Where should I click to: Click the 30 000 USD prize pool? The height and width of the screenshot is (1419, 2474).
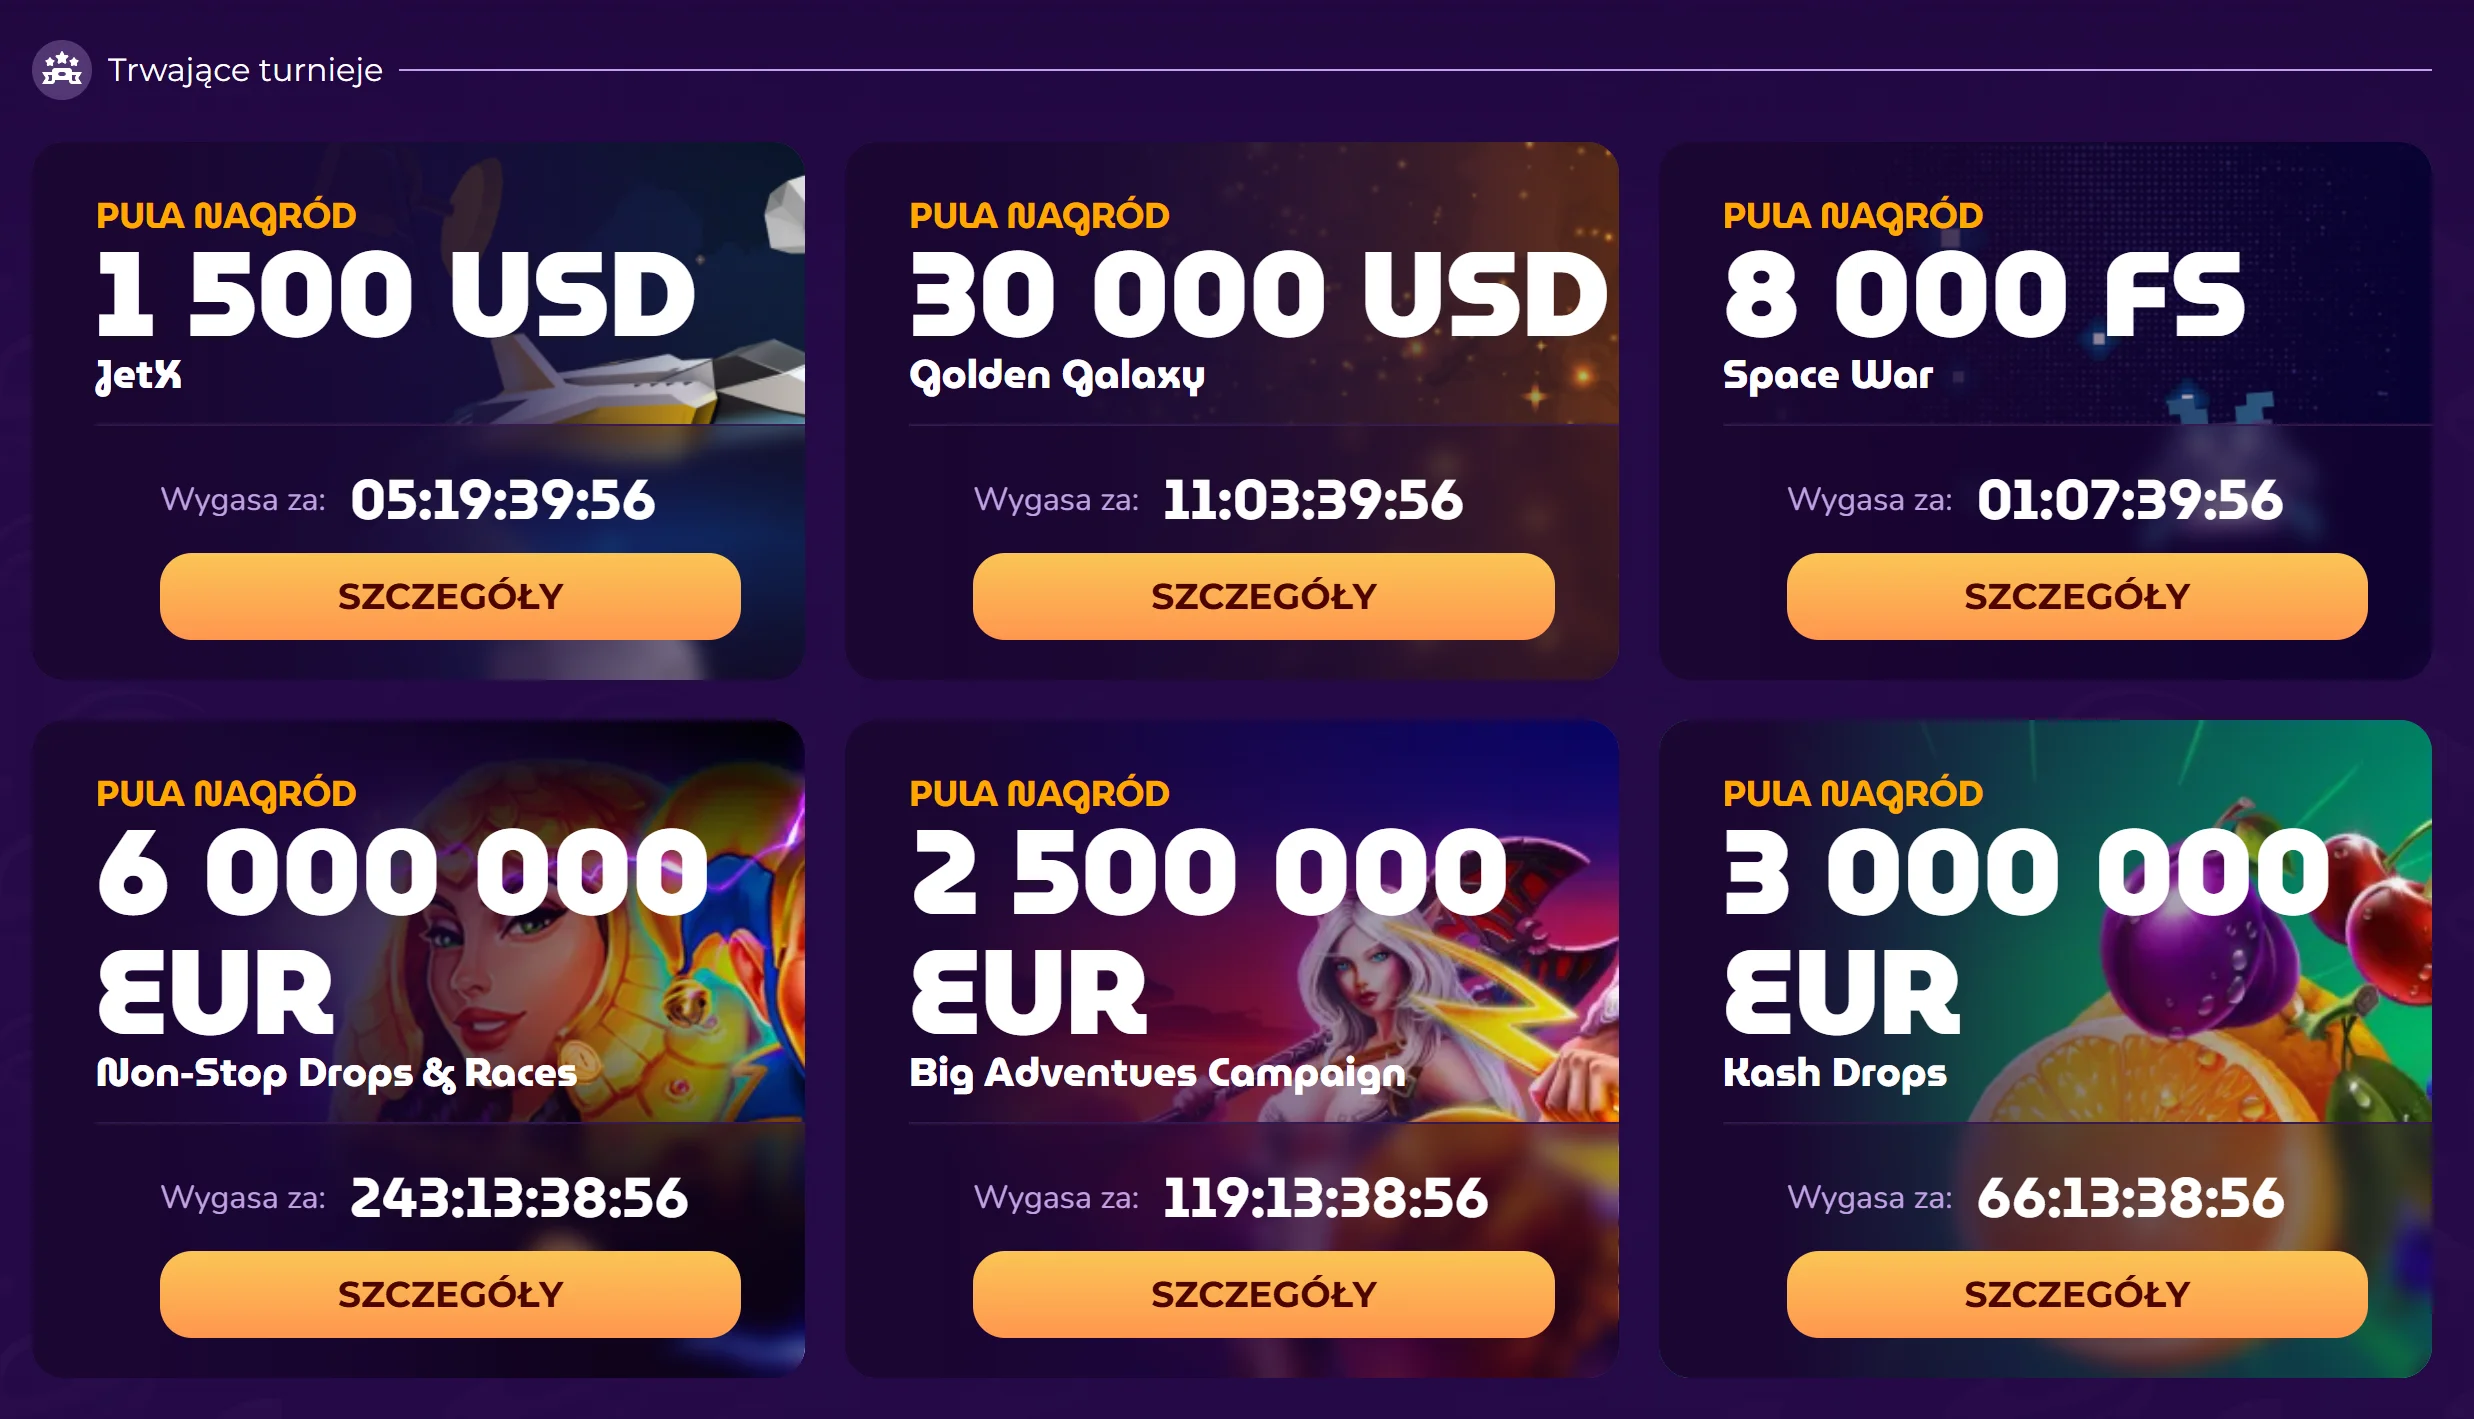(1258, 295)
